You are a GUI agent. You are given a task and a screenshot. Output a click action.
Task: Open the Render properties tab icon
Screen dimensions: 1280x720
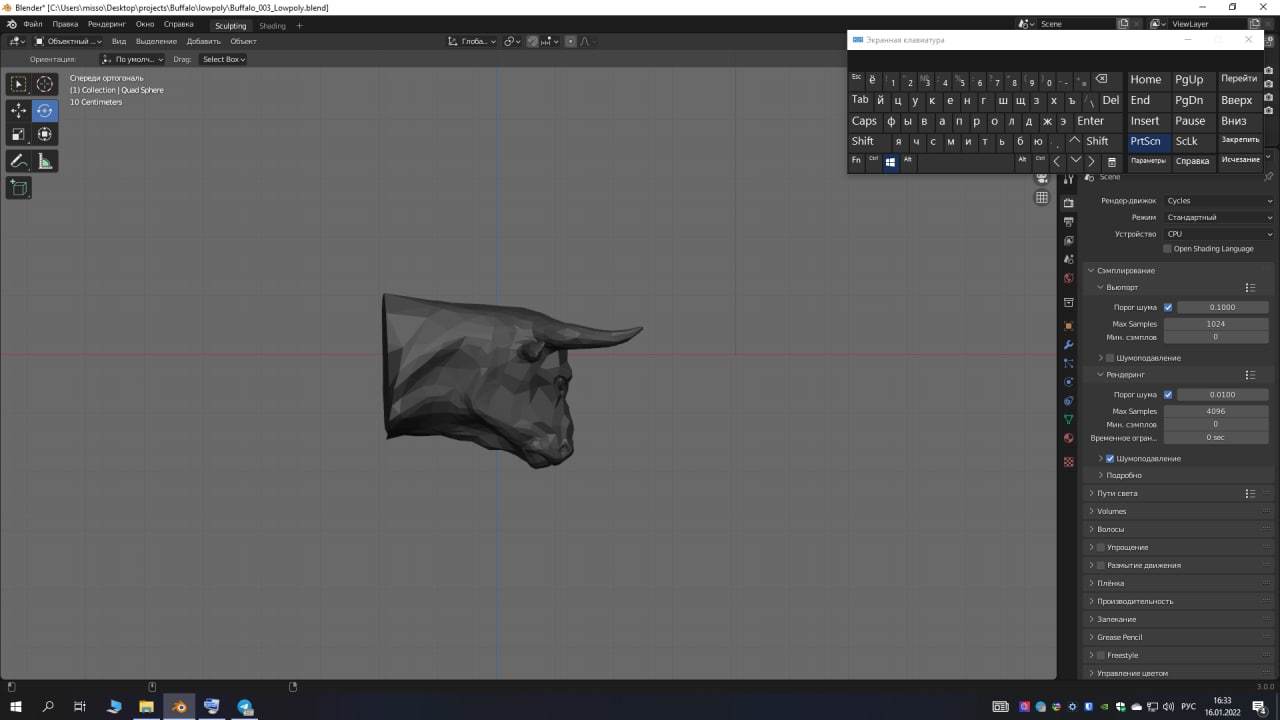click(1069, 203)
